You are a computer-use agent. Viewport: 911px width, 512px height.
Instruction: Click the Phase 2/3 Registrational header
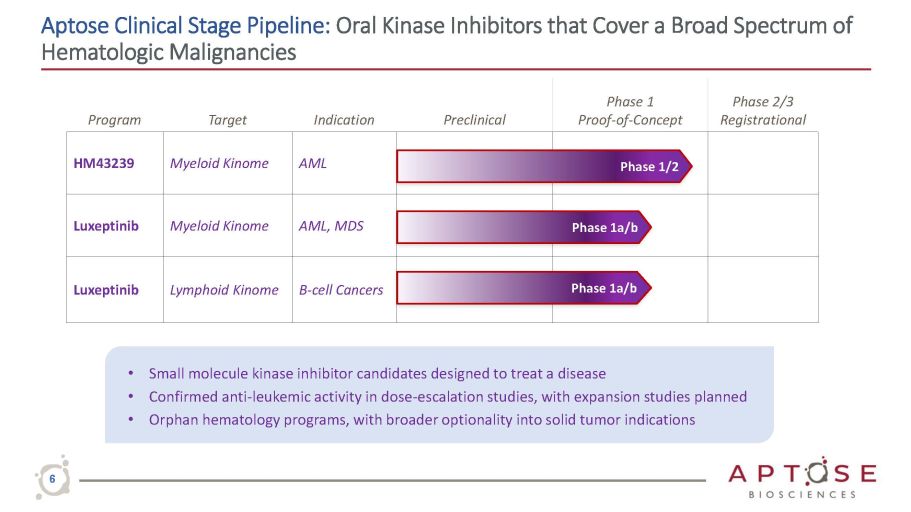click(763, 111)
